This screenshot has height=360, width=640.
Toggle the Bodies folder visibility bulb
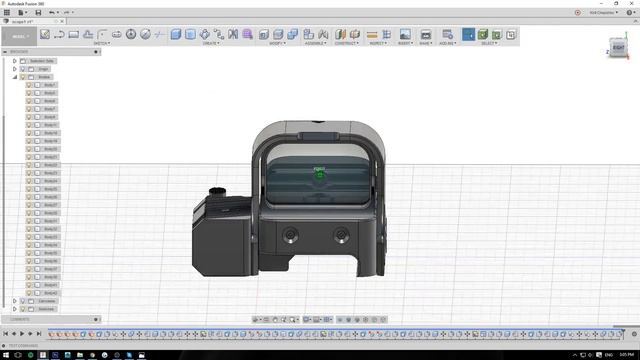tap(23, 77)
